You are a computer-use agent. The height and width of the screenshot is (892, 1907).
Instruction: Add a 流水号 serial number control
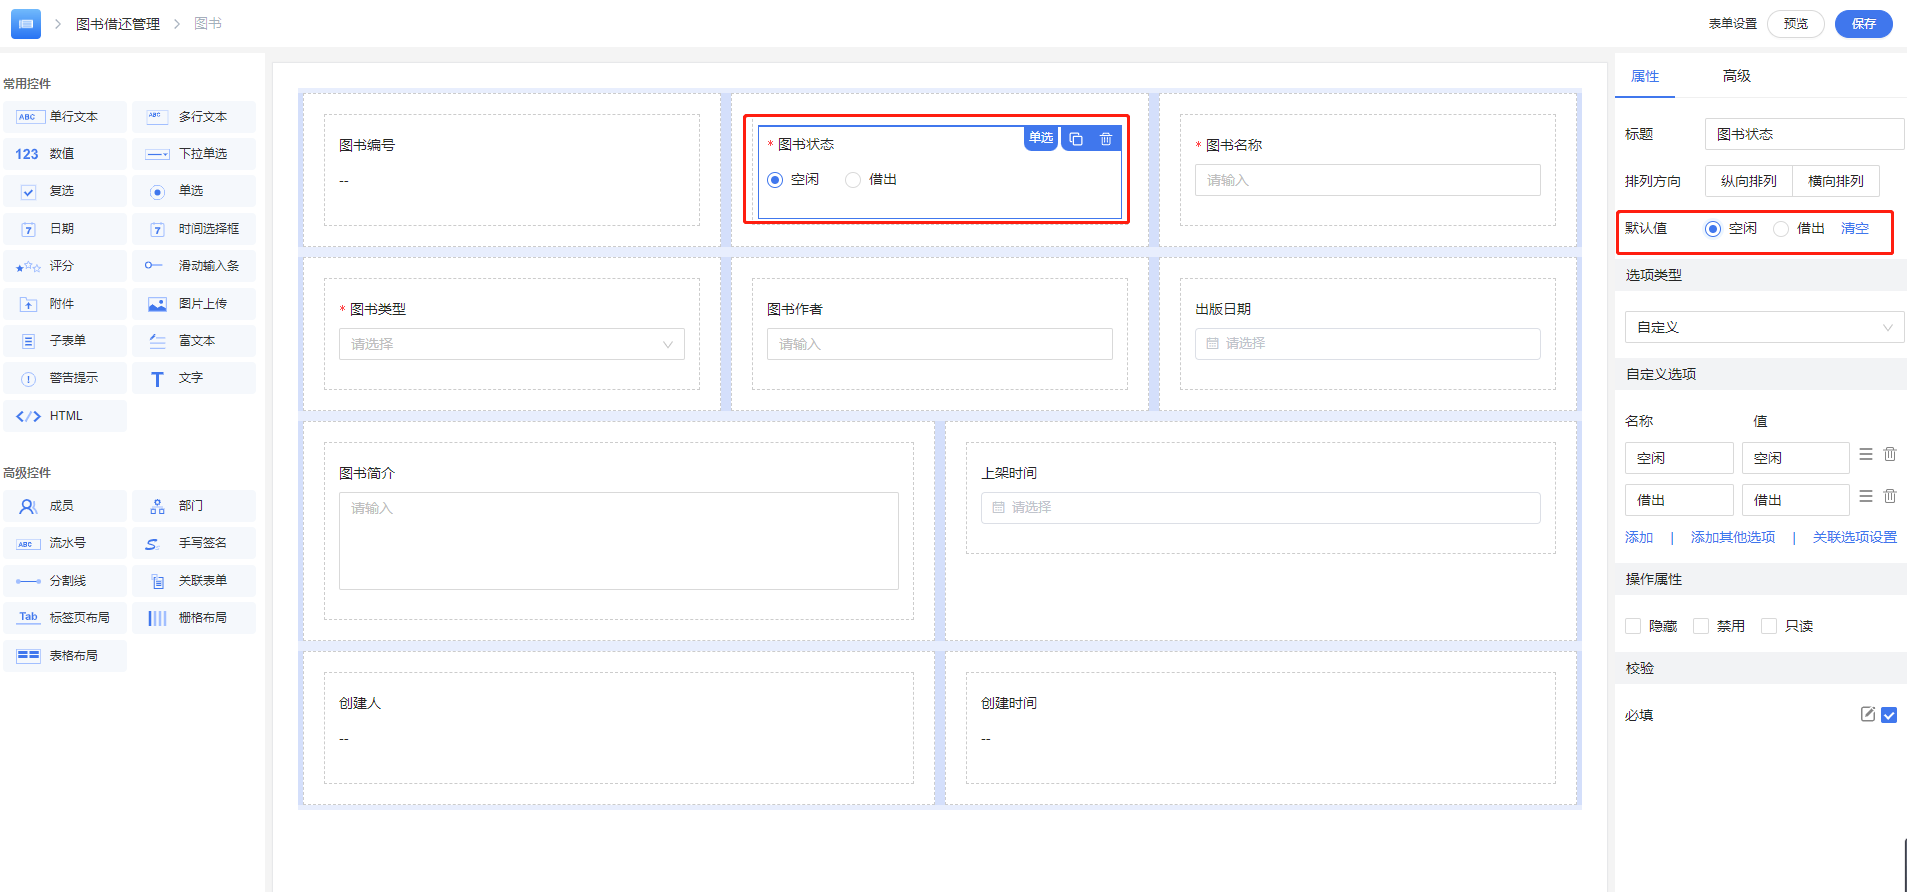pyautogui.click(x=65, y=543)
